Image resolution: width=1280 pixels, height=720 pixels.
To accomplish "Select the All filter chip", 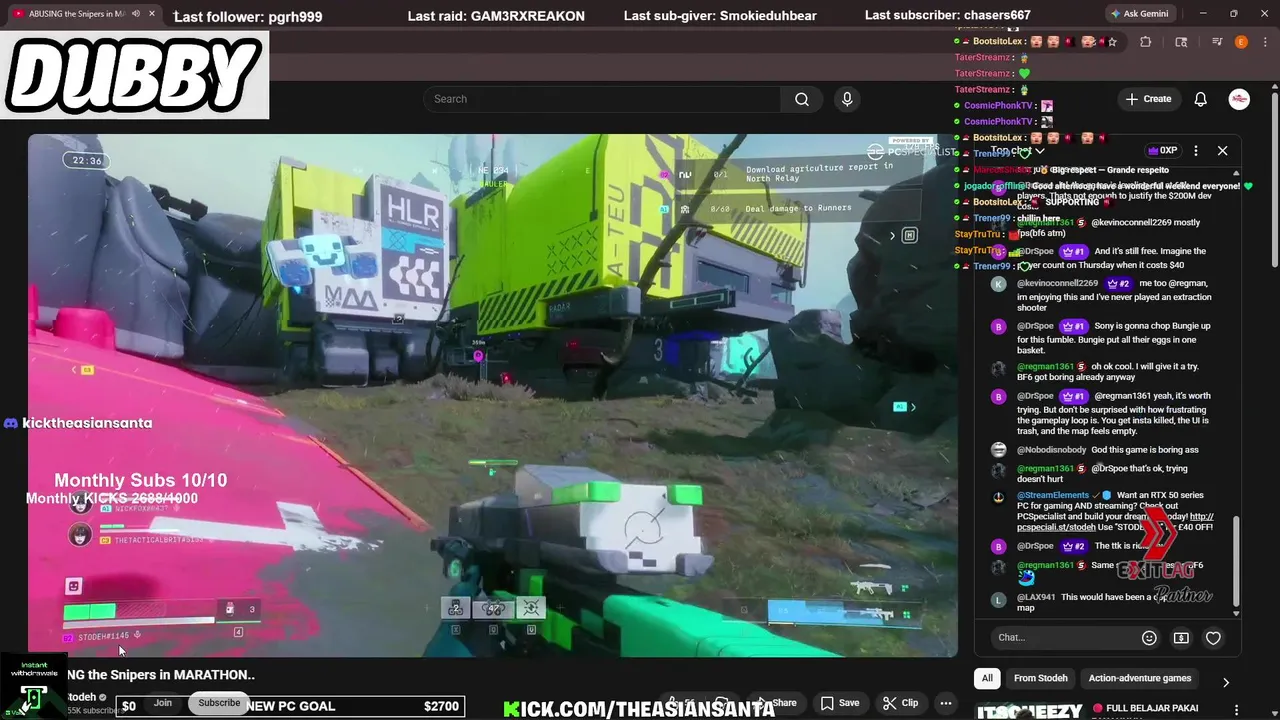I will pyautogui.click(x=987, y=678).
